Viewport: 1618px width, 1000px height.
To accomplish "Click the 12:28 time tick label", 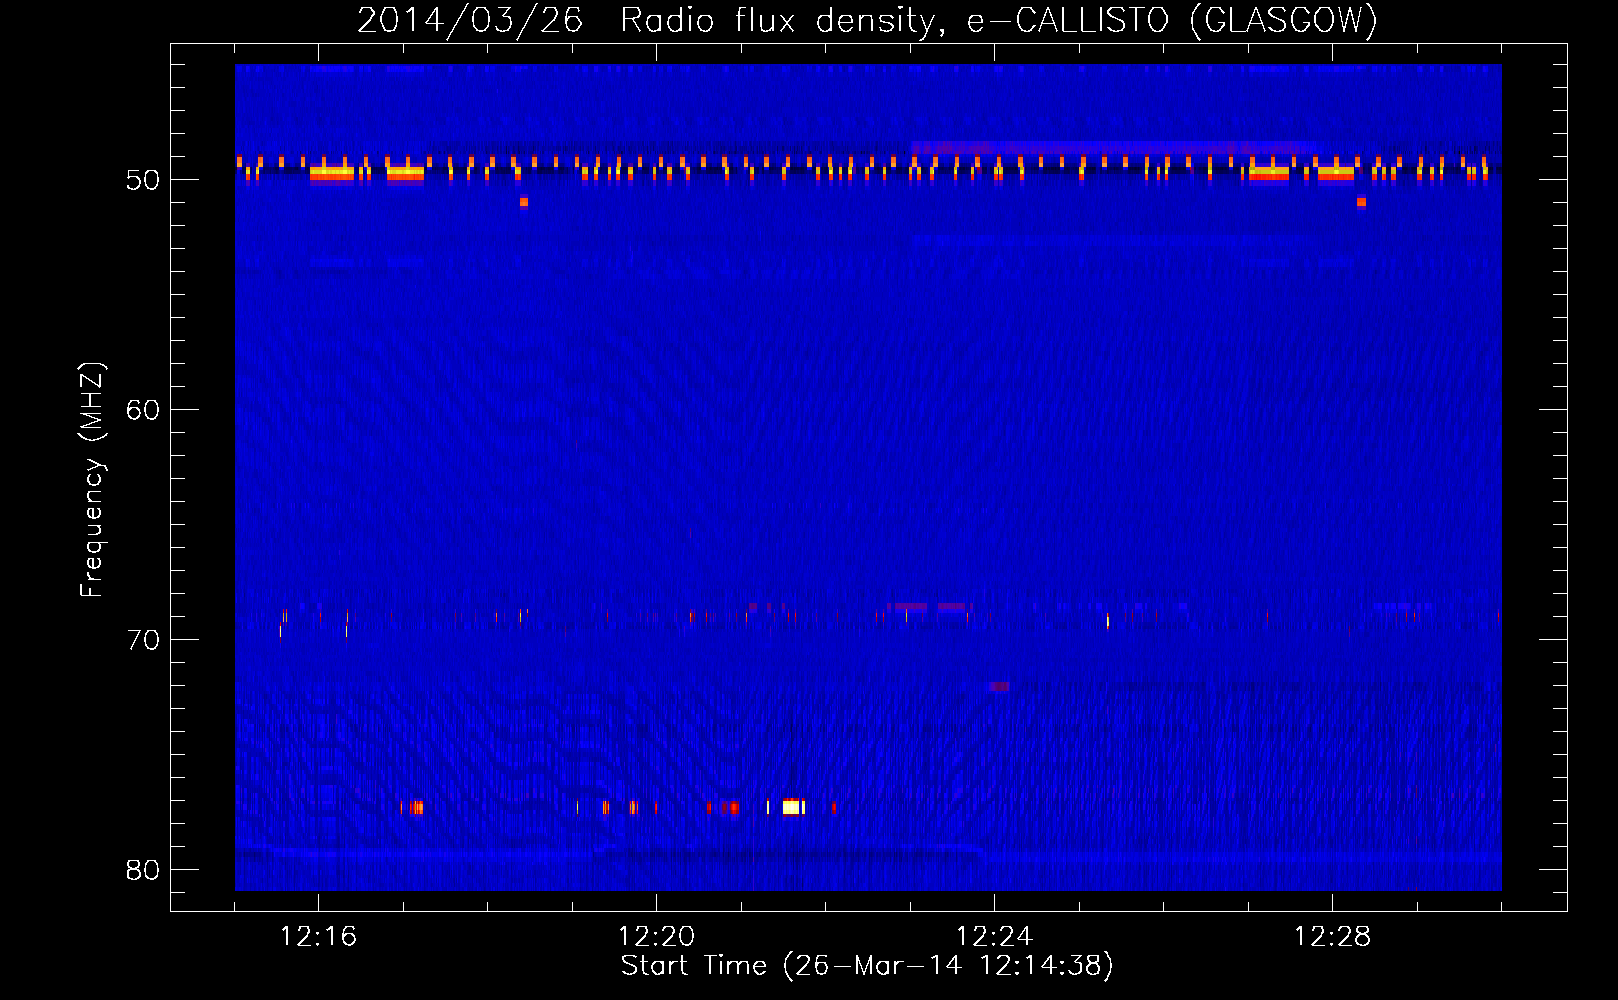I will click(1332, 937).
